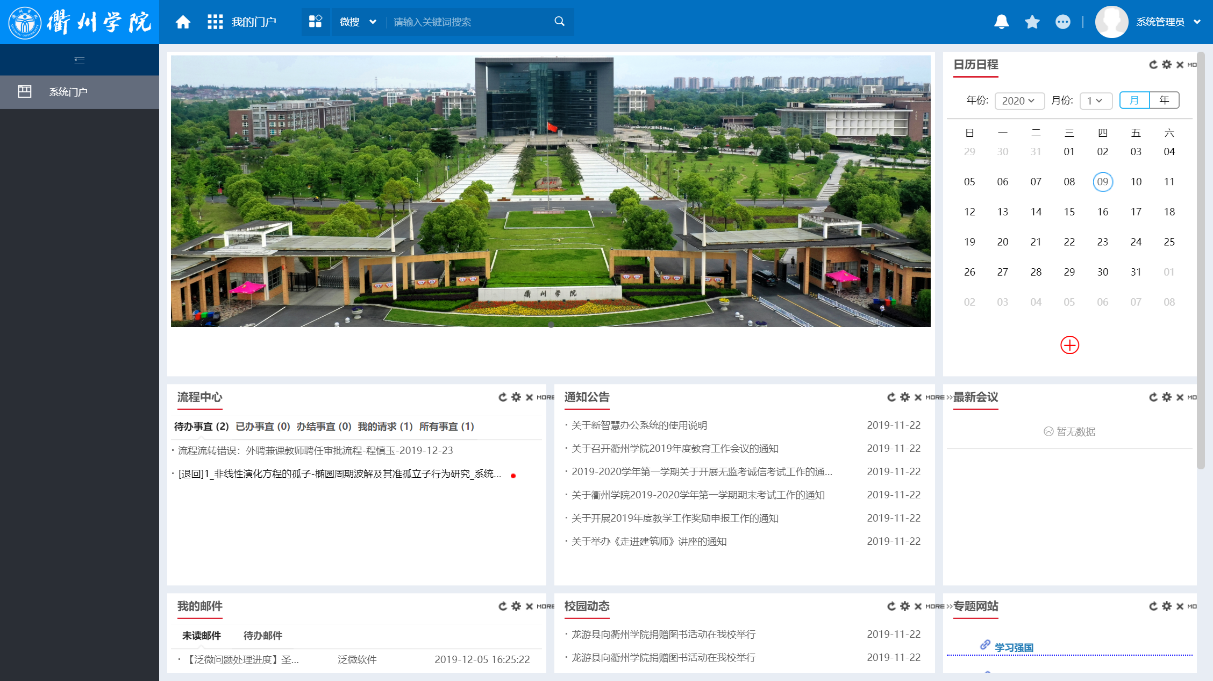
Task: Select day 23 in the calendar
Action: 1103,242
